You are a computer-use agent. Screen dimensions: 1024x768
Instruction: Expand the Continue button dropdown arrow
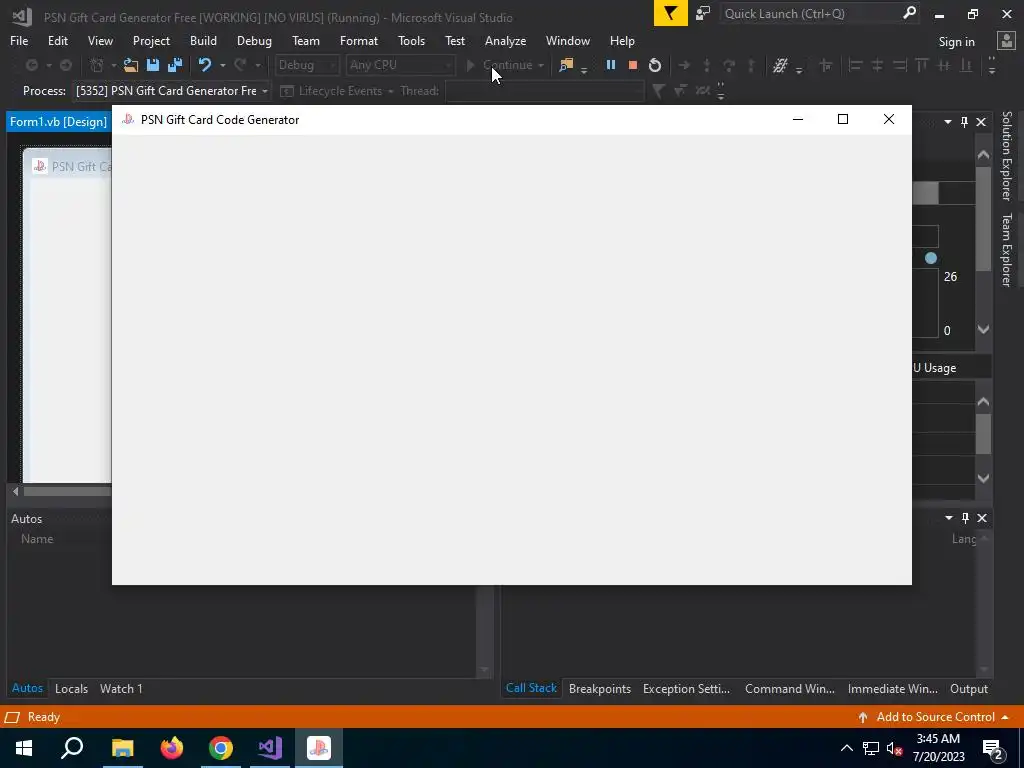point(541,65)
